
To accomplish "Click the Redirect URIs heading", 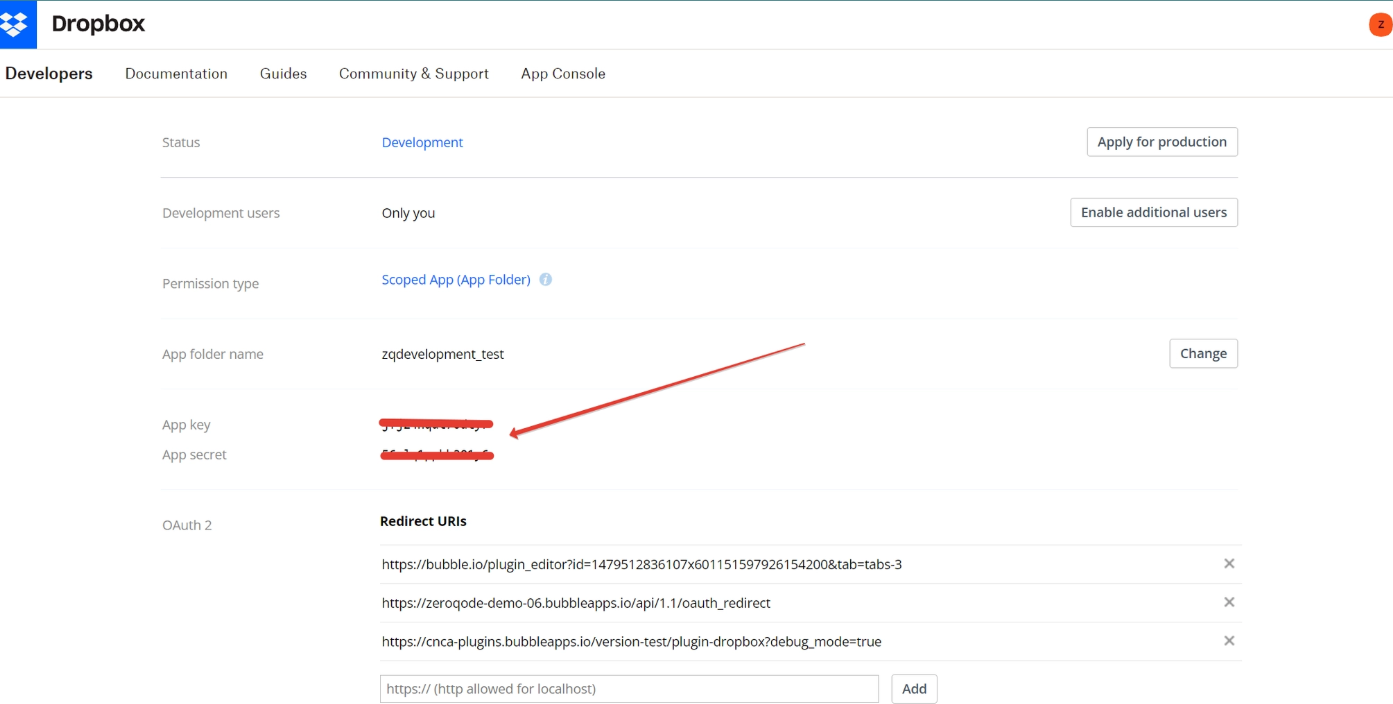I will pyautogui.click(x=423, y=521).
